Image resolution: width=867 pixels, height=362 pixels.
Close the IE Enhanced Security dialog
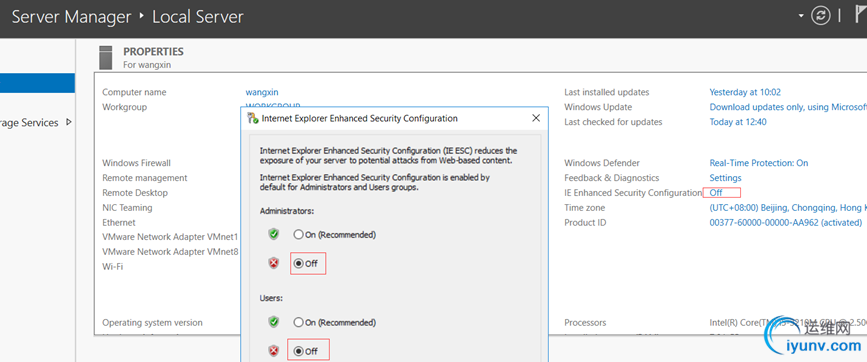[x=535, y=118]
